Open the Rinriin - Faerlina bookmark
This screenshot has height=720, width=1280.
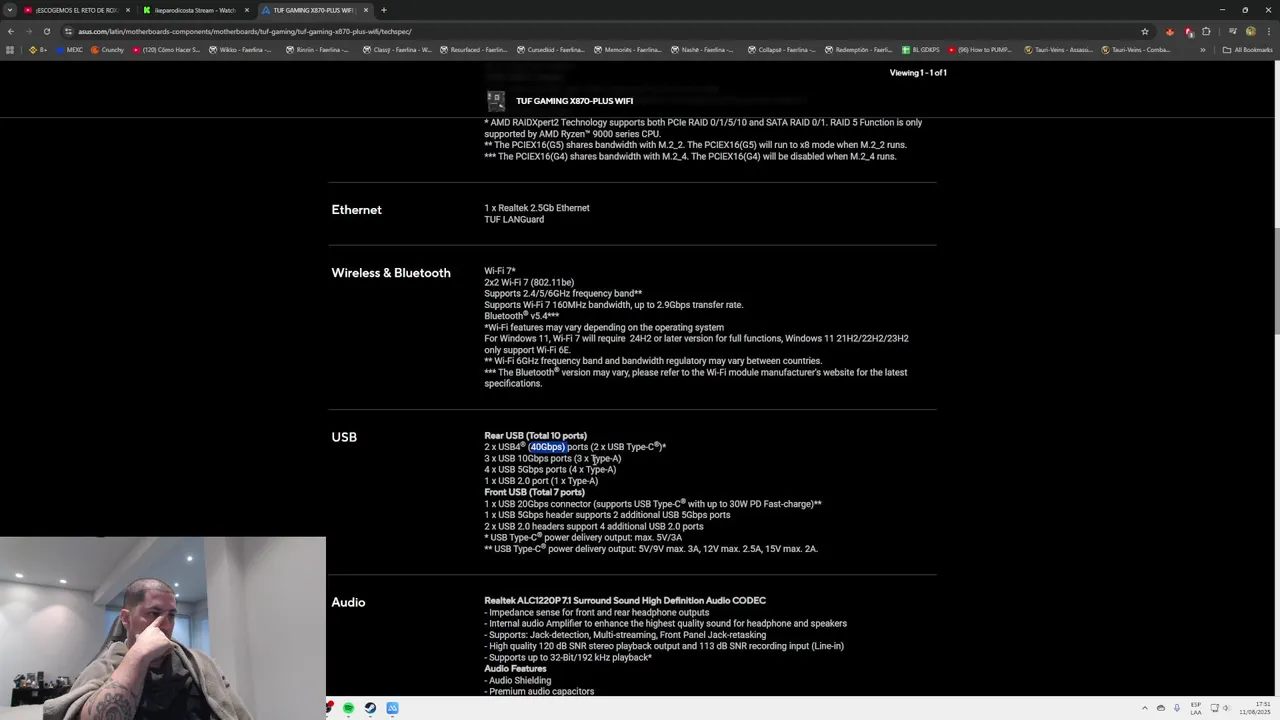click(319, 50)
